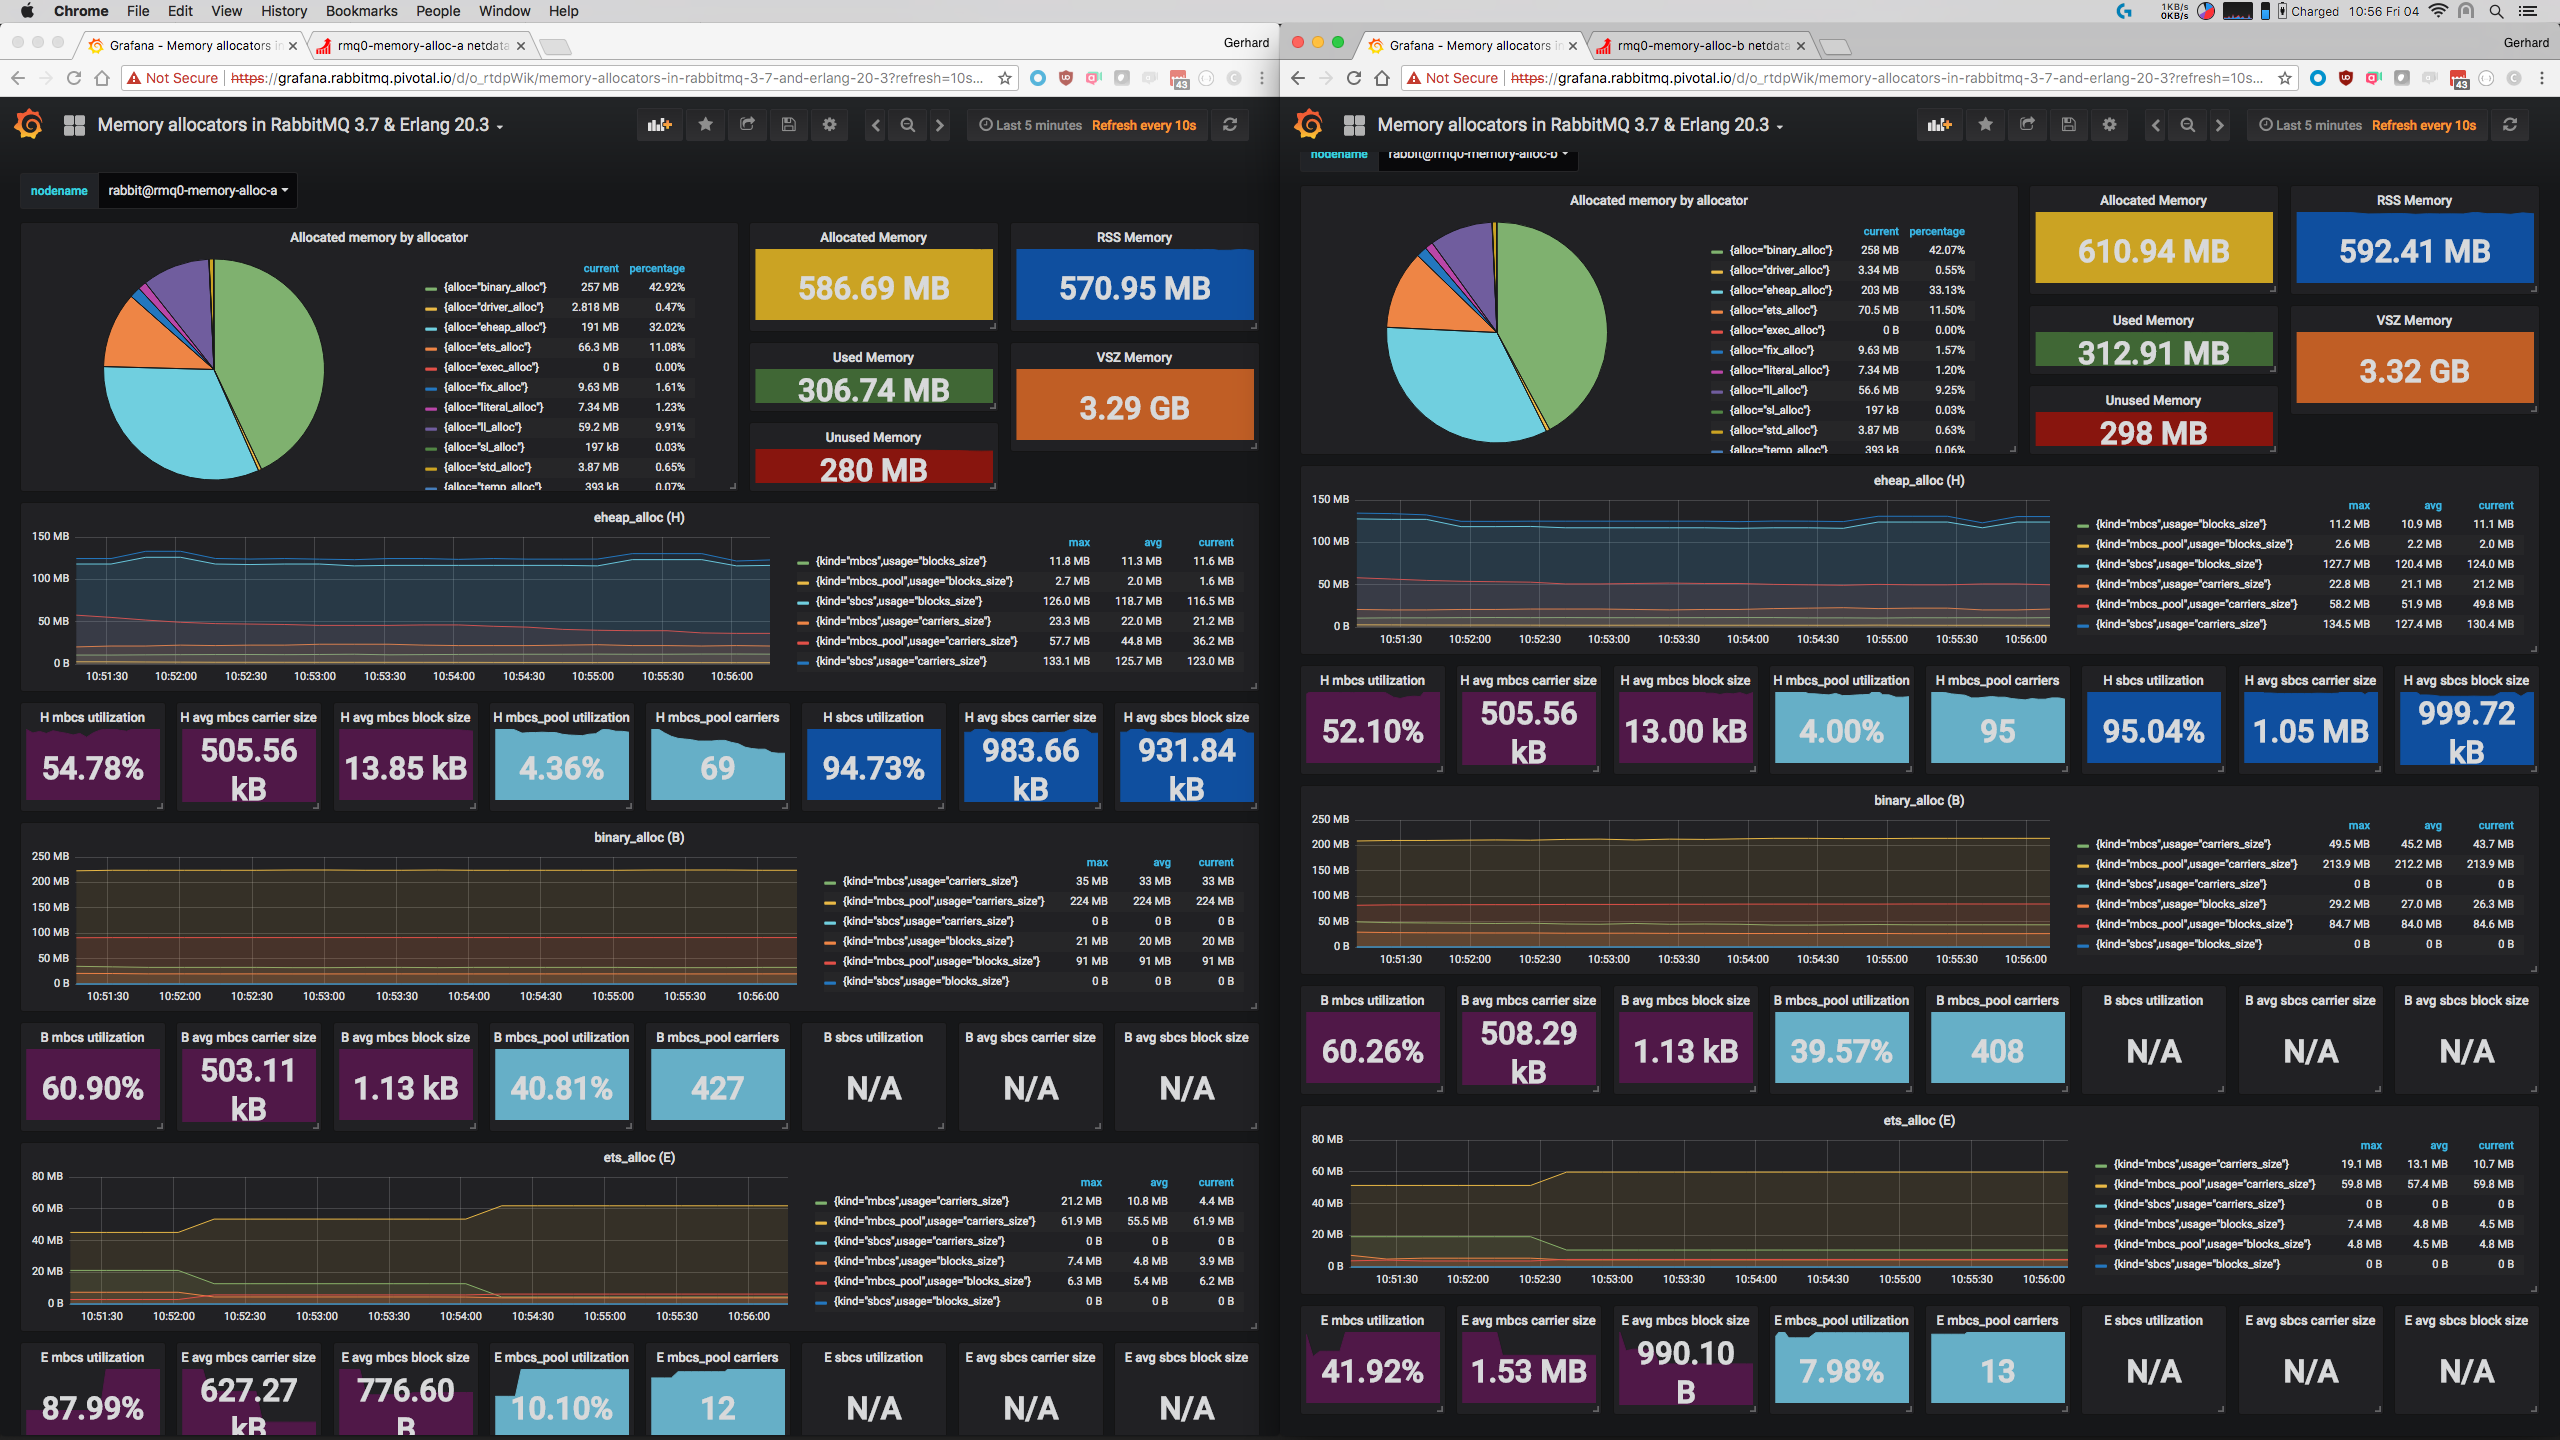Click left panel title eheap_alloc (H)
2560x1440 pixels.
coord(639,517)
